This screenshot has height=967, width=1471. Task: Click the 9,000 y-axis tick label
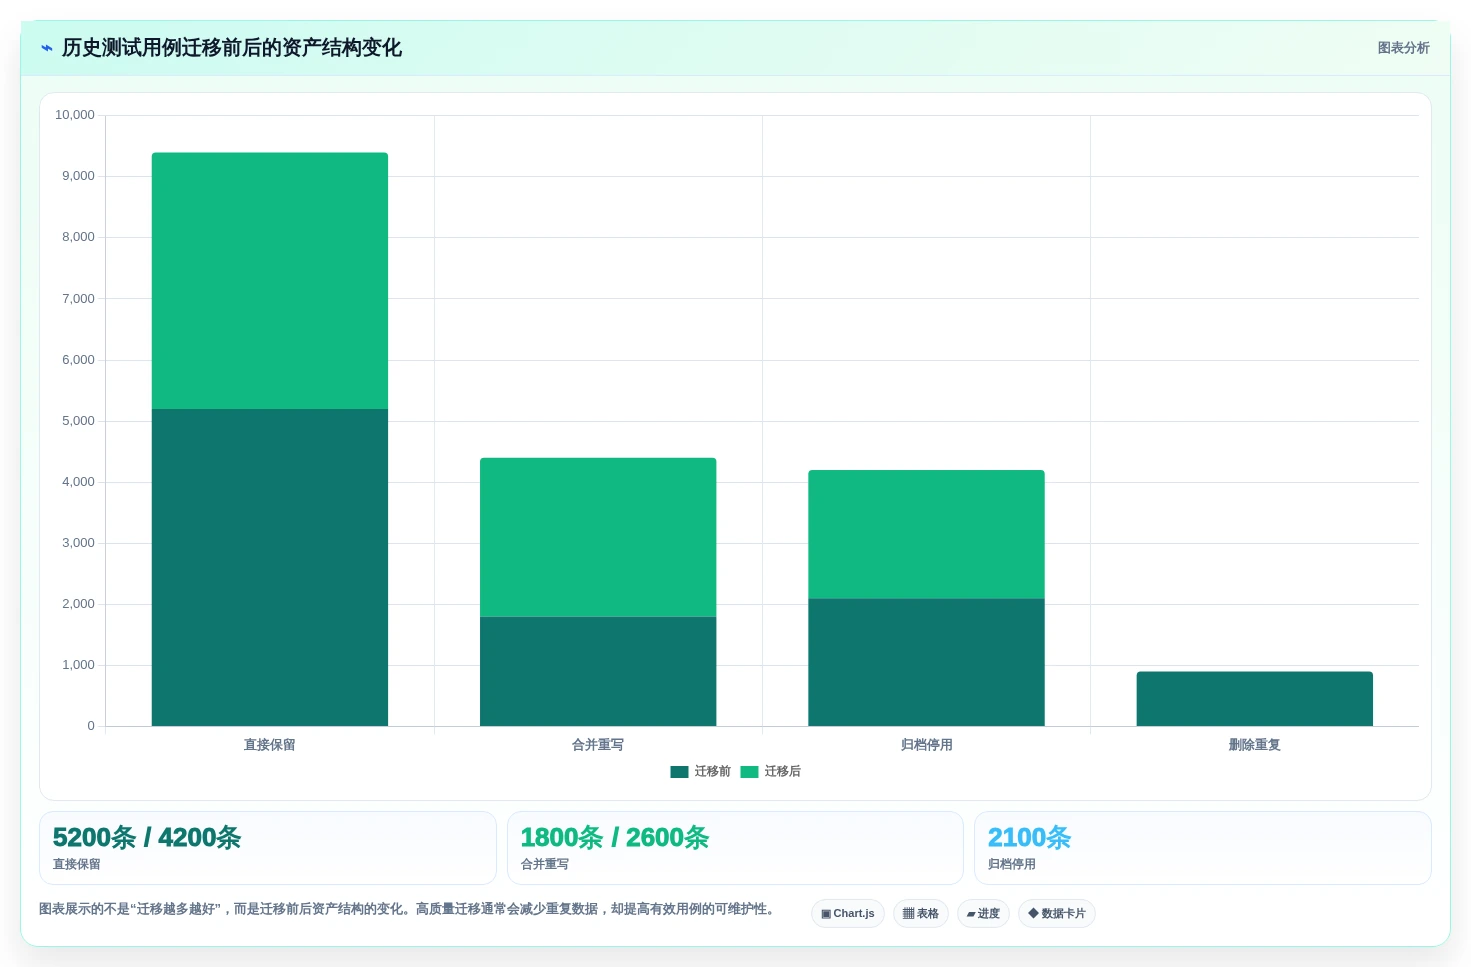click(x=78, y=176)
